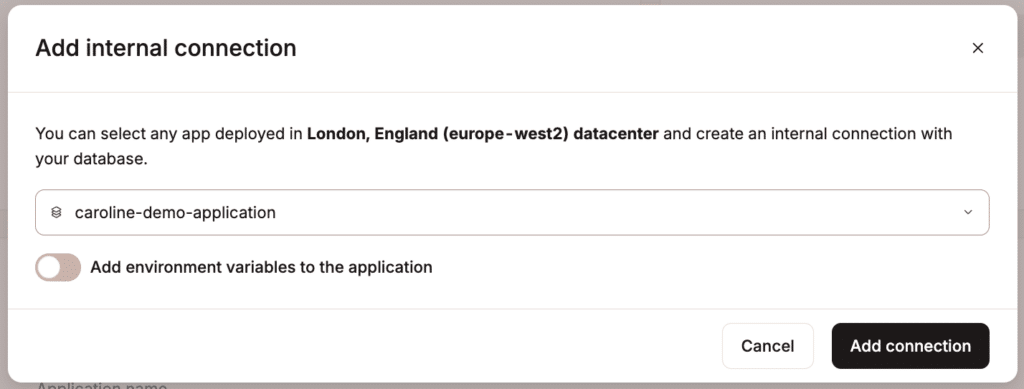Open the caroline-demo-application dropdown
This screenshot has width=1024, height=389.
coord(512,212)
